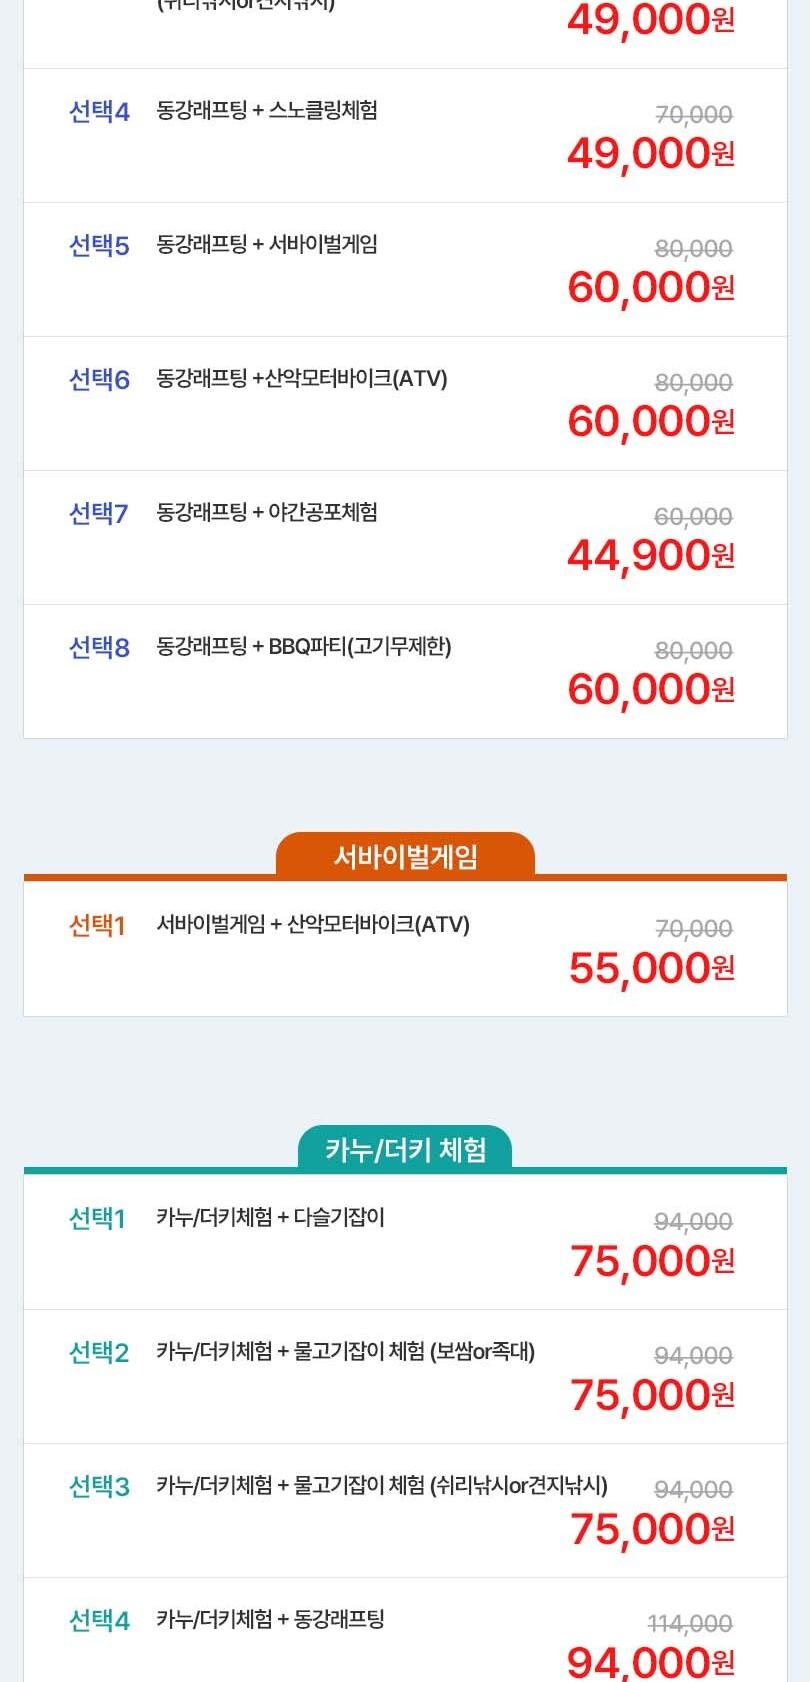Choose 동강래프팅 + 서바이벌게임 package text
810x1682 pixels.
click(x=267, y=245)
